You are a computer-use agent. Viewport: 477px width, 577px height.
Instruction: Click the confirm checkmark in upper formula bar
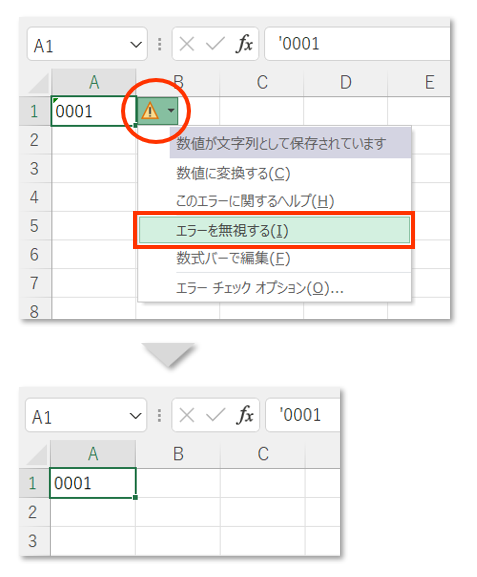215,44
